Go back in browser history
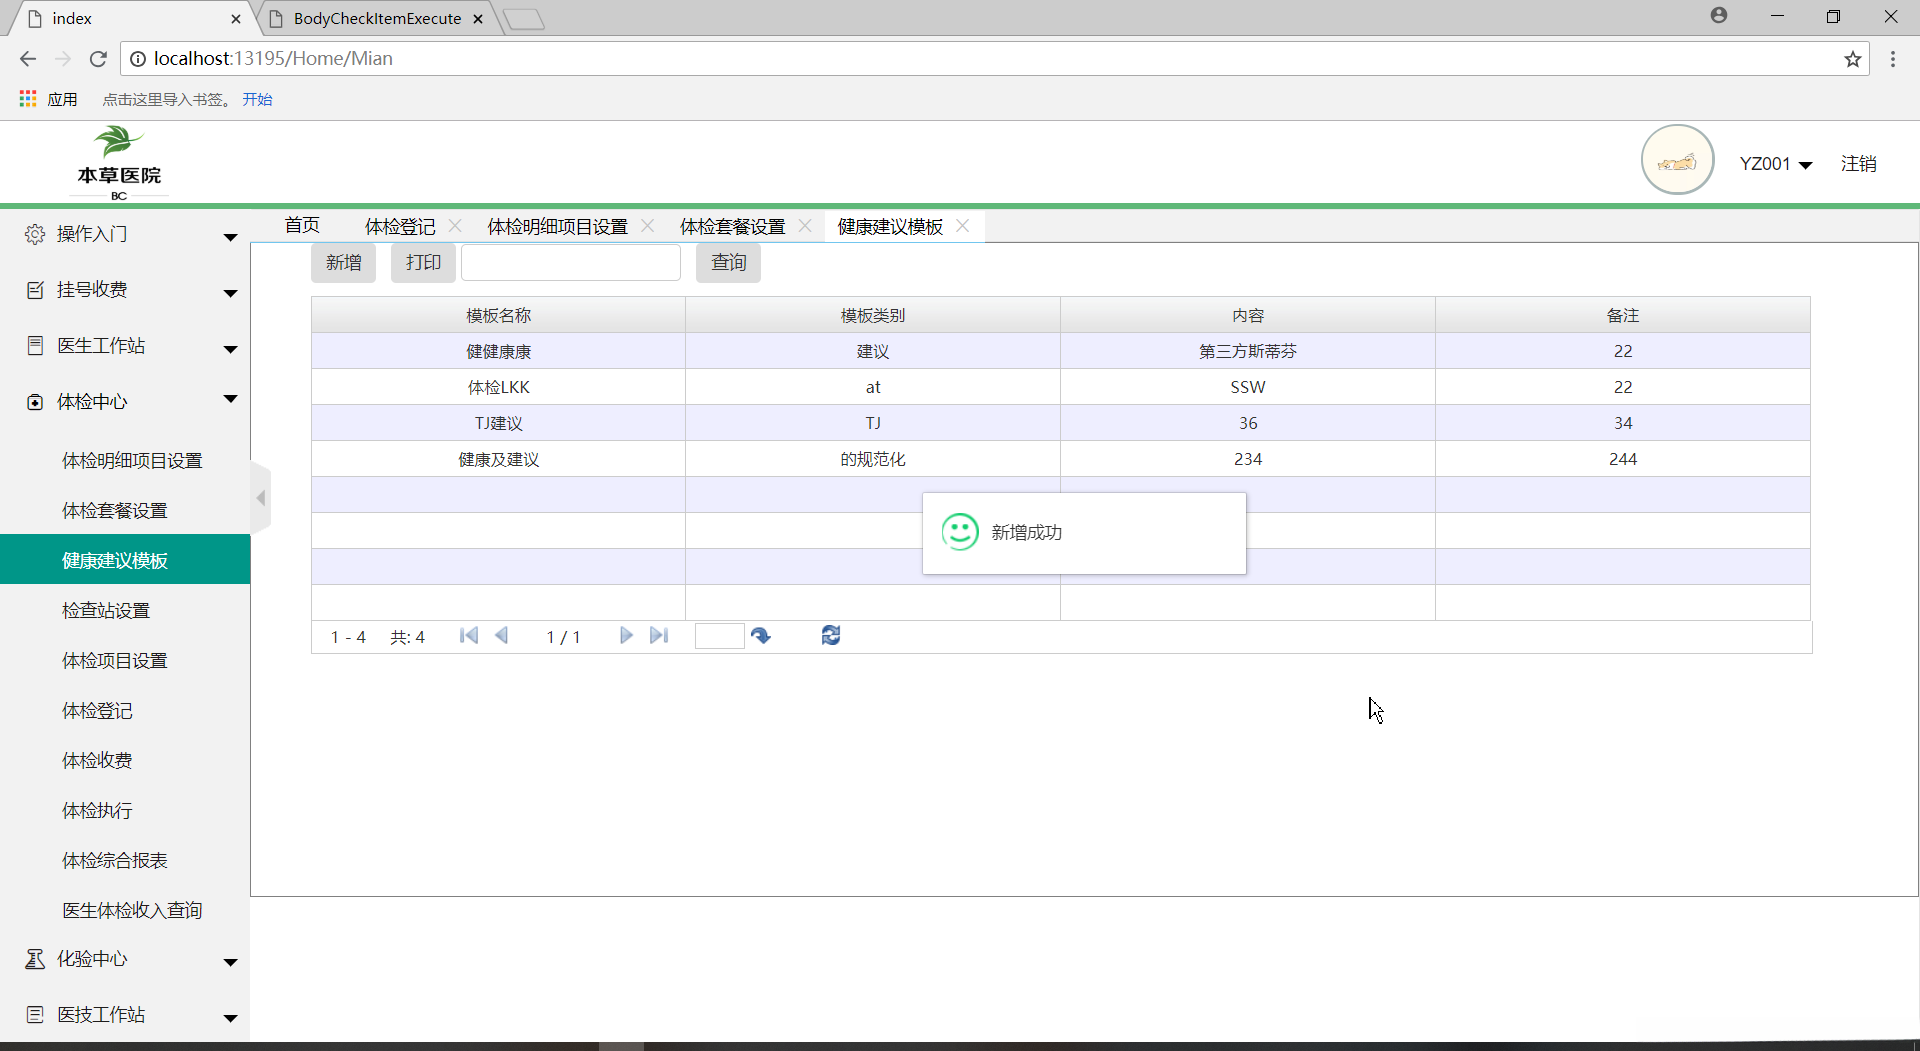1920x1051 pixels. [x=28, y=59]
